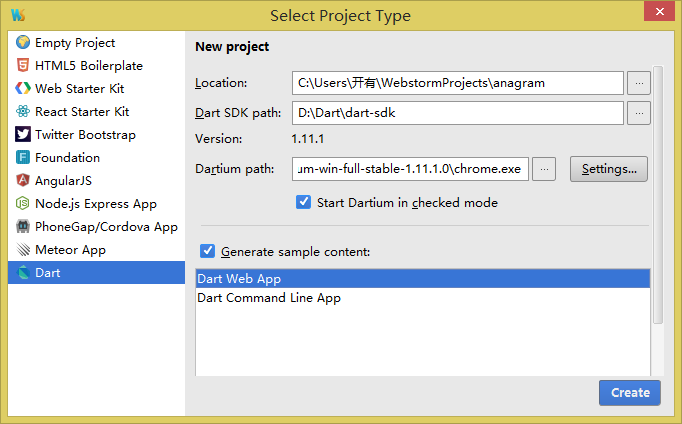Select Dart Web App sample
This screenshot has height=424, width=682.
(423, 278)
